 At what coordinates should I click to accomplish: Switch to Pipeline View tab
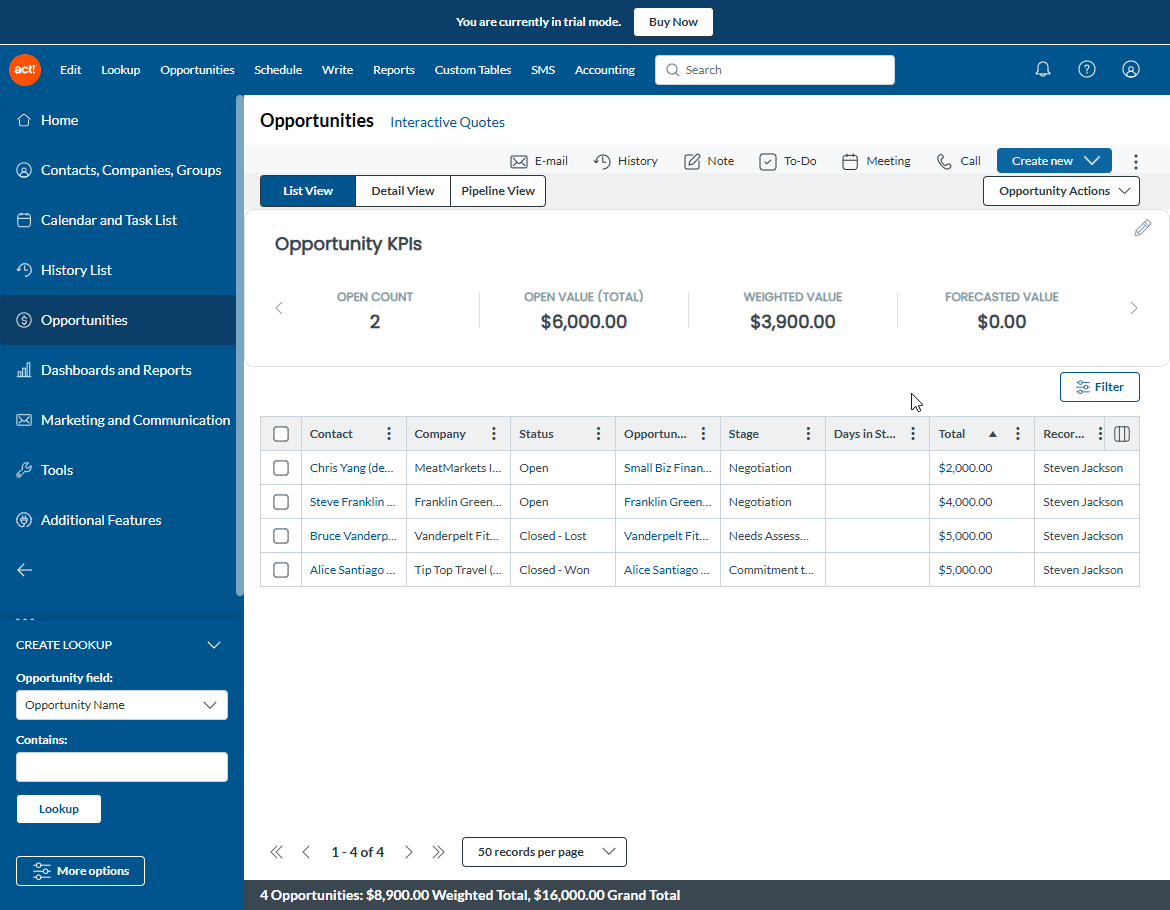tap(498, 191)
